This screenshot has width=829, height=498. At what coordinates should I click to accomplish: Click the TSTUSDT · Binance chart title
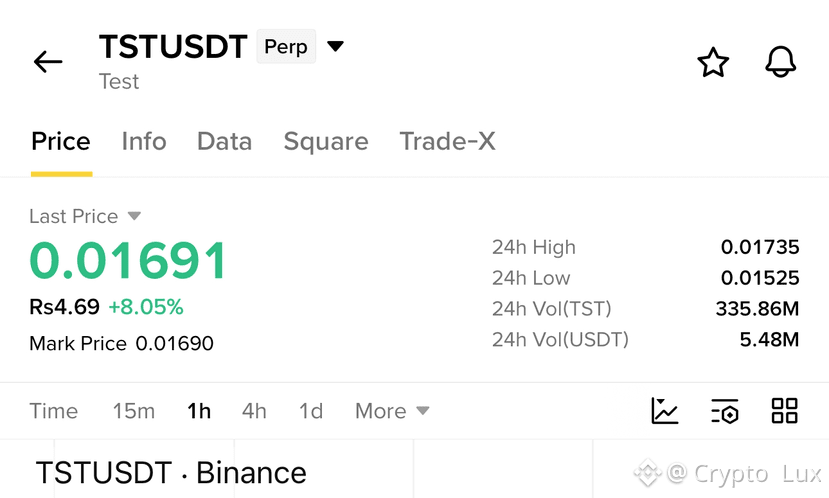[x=171, y=472]
